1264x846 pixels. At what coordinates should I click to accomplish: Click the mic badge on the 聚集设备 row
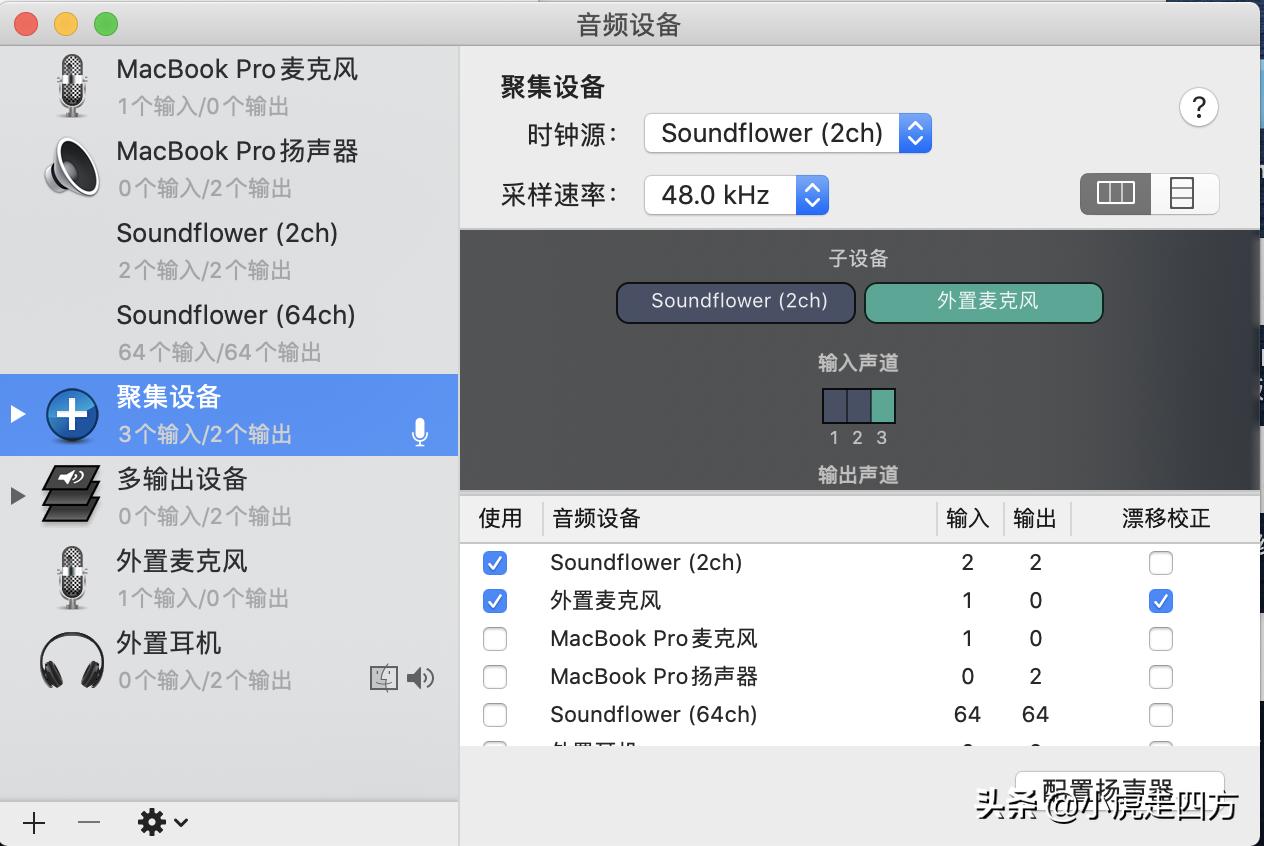pos(419,432)
